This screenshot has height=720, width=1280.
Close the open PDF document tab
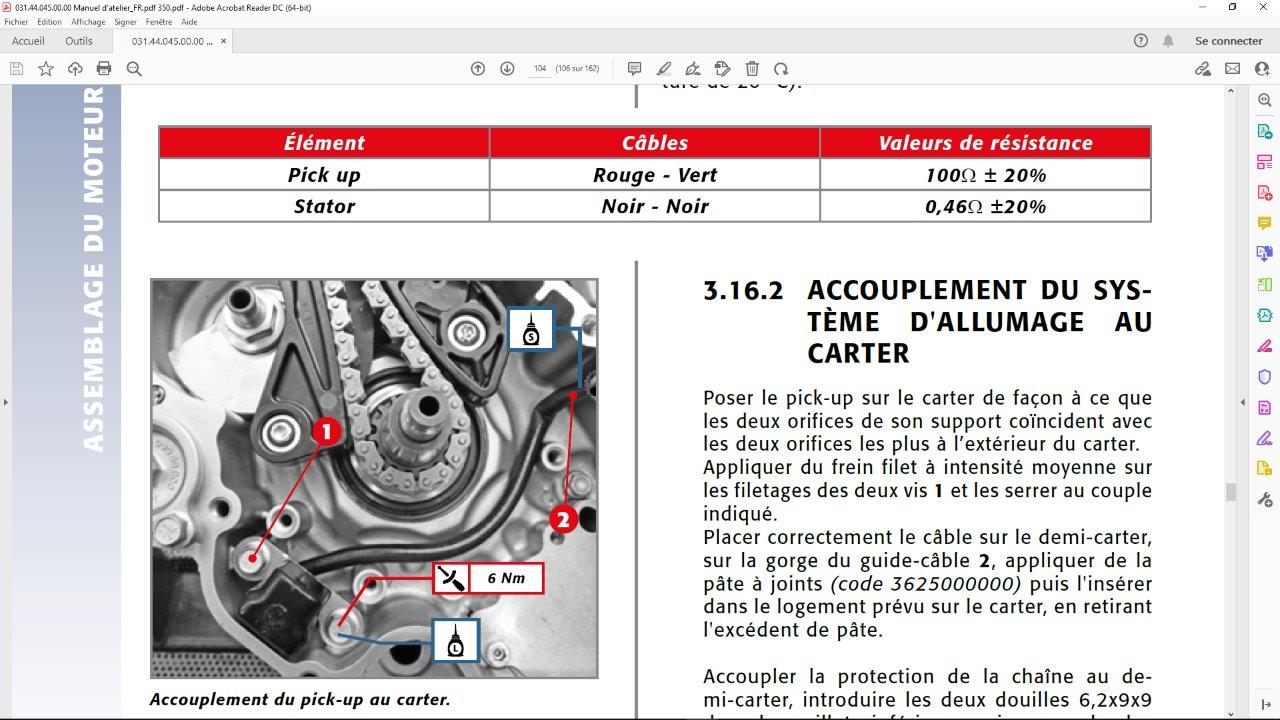click(224, 41)
